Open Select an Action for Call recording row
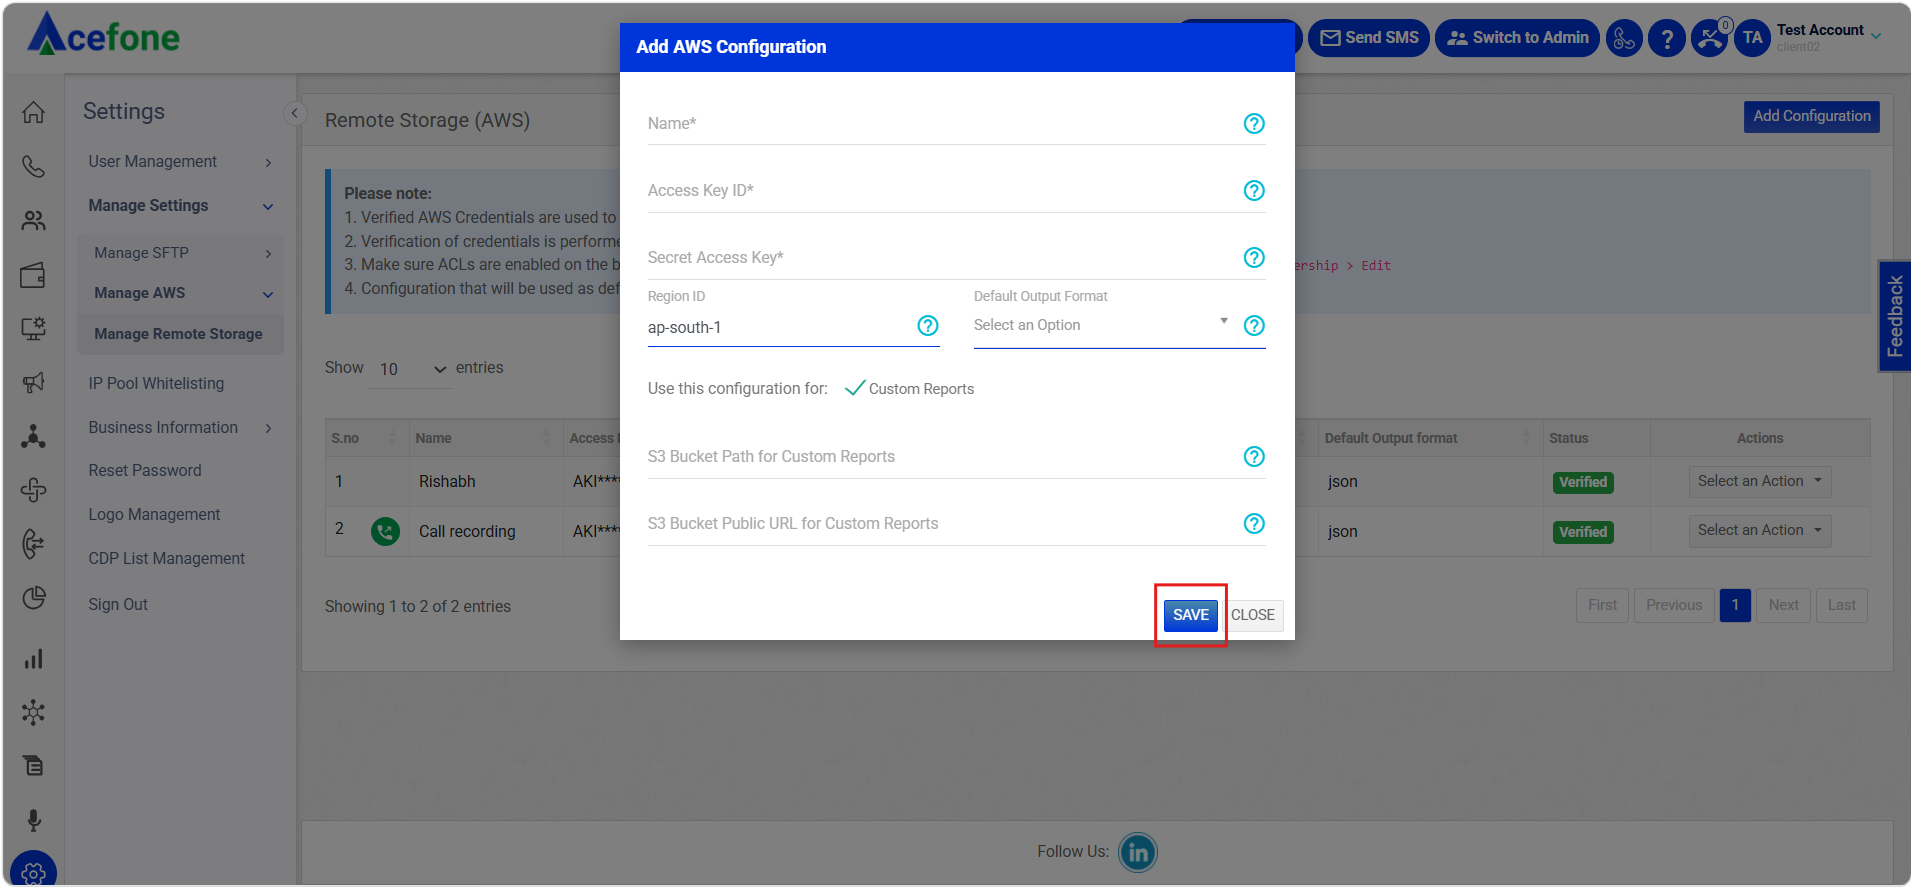The width and height of the screenshot is (1911, 888). (1759, 530)
